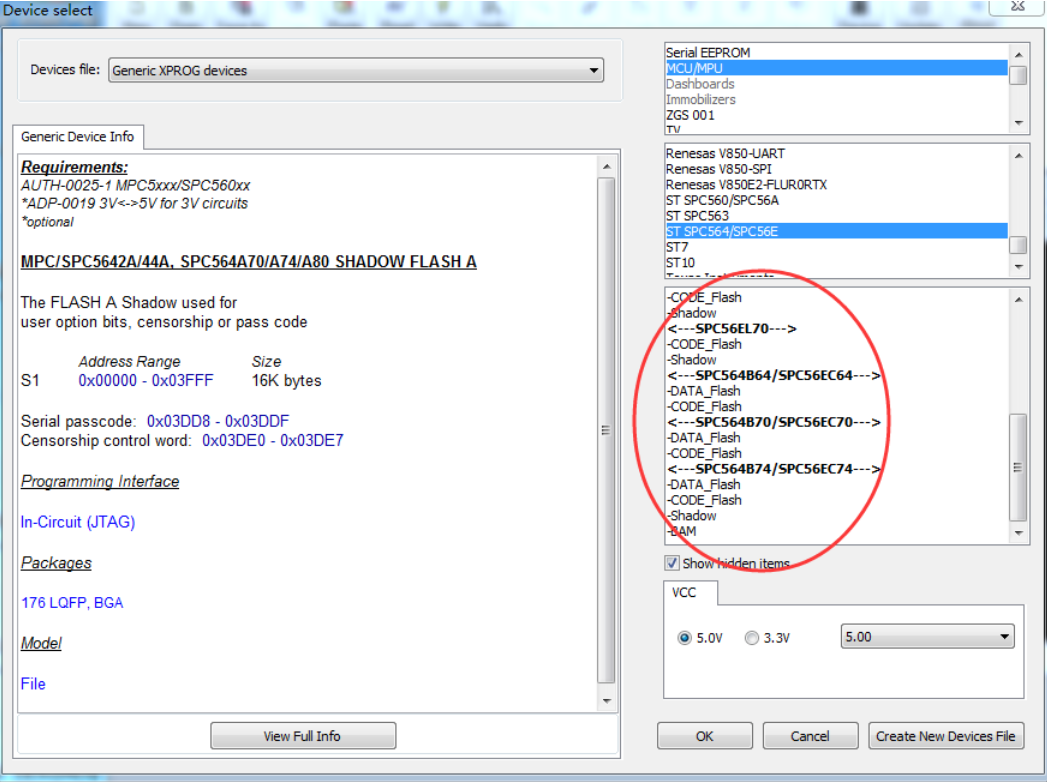Select CODE_Flash under SPC564B64/SPC56EC64
1047x782 pixels.
(x=836, y=407)
